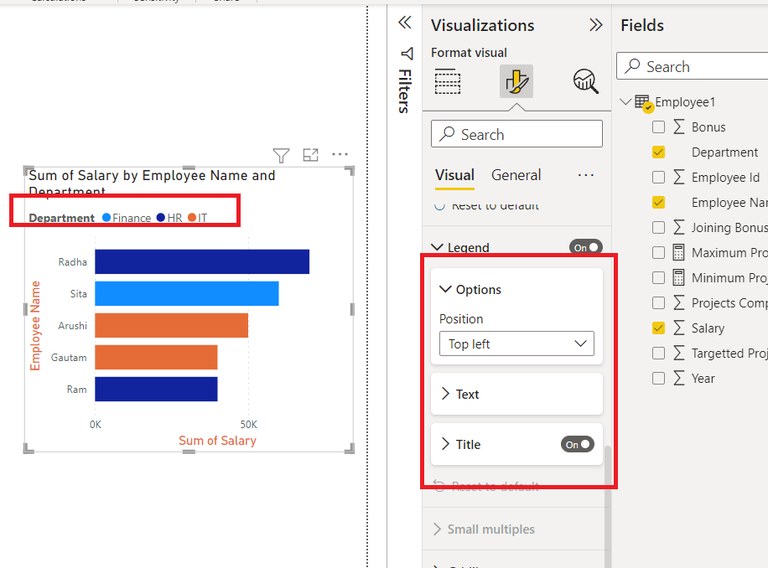Screen dimensions: 768x568
Task: Select Sita's bar in the chart
Action: (187, 293)
